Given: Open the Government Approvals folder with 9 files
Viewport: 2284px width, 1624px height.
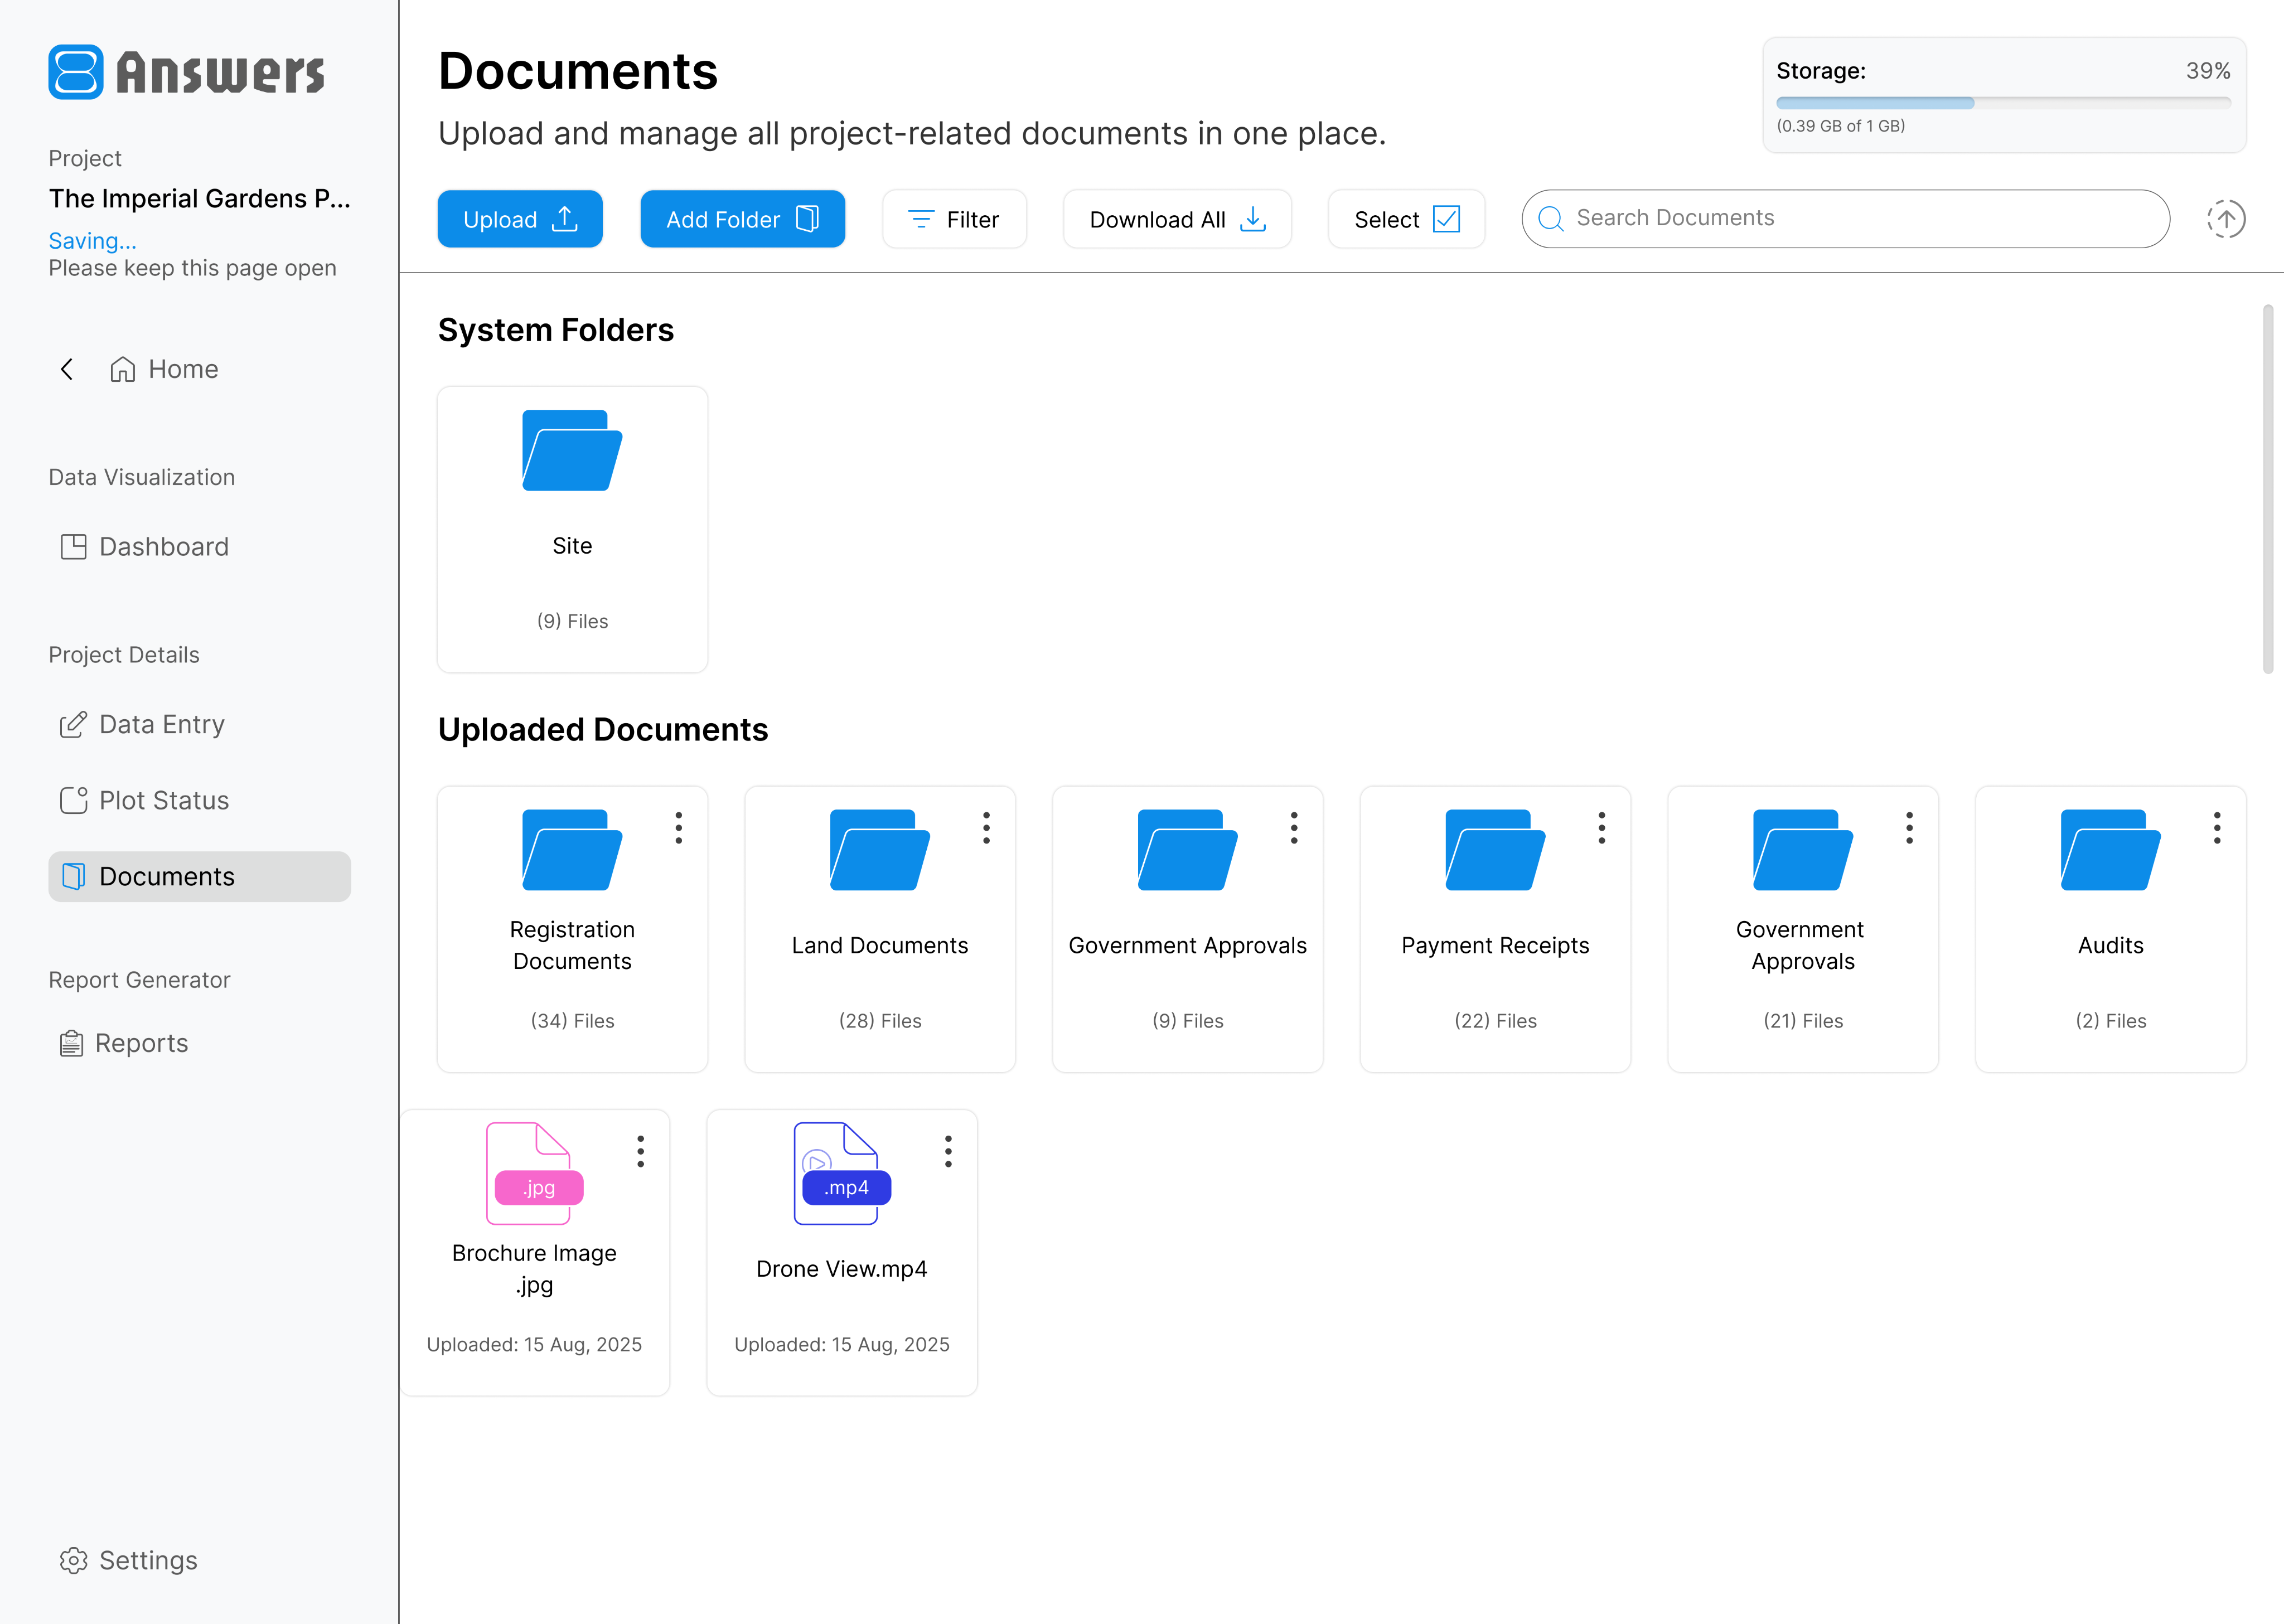Looking at the screenshot, I should [x=1188, y=850].
